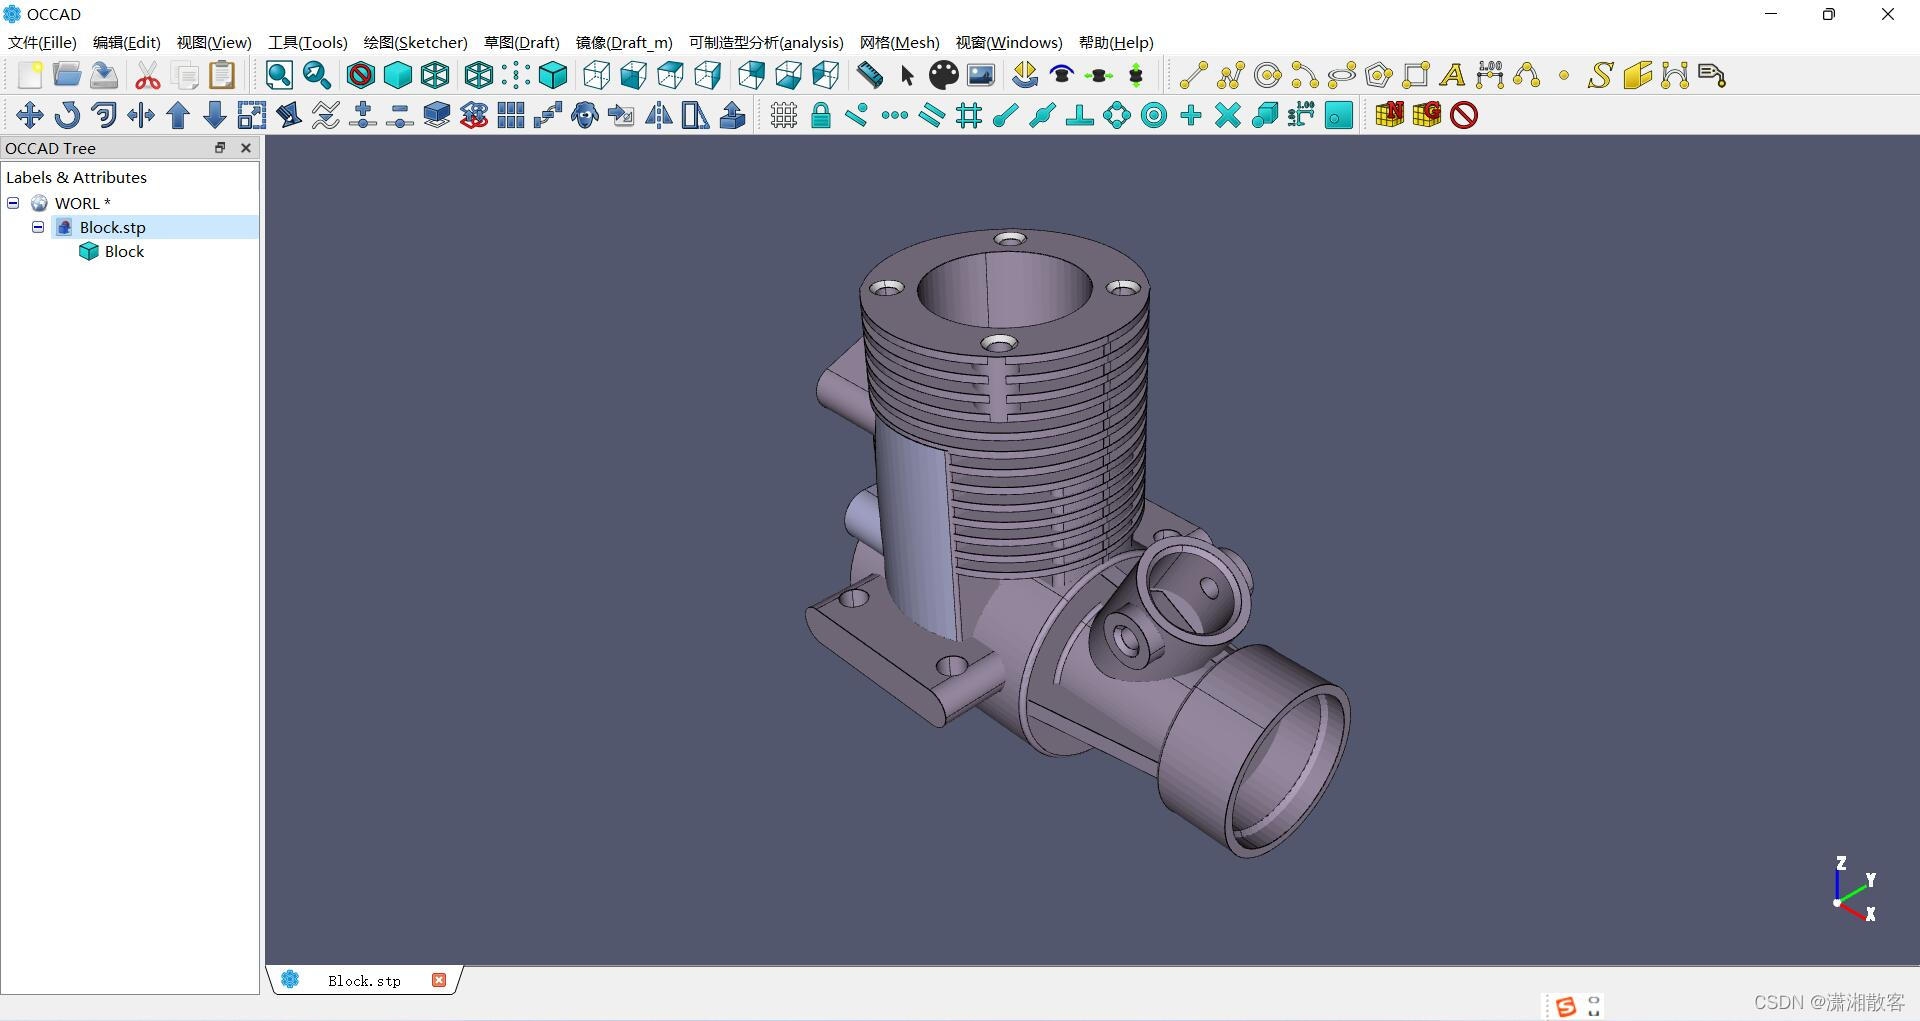Select the polygon drawing tool
The height and width of the screenshot is (1021, 1920).
(1379, 75)
